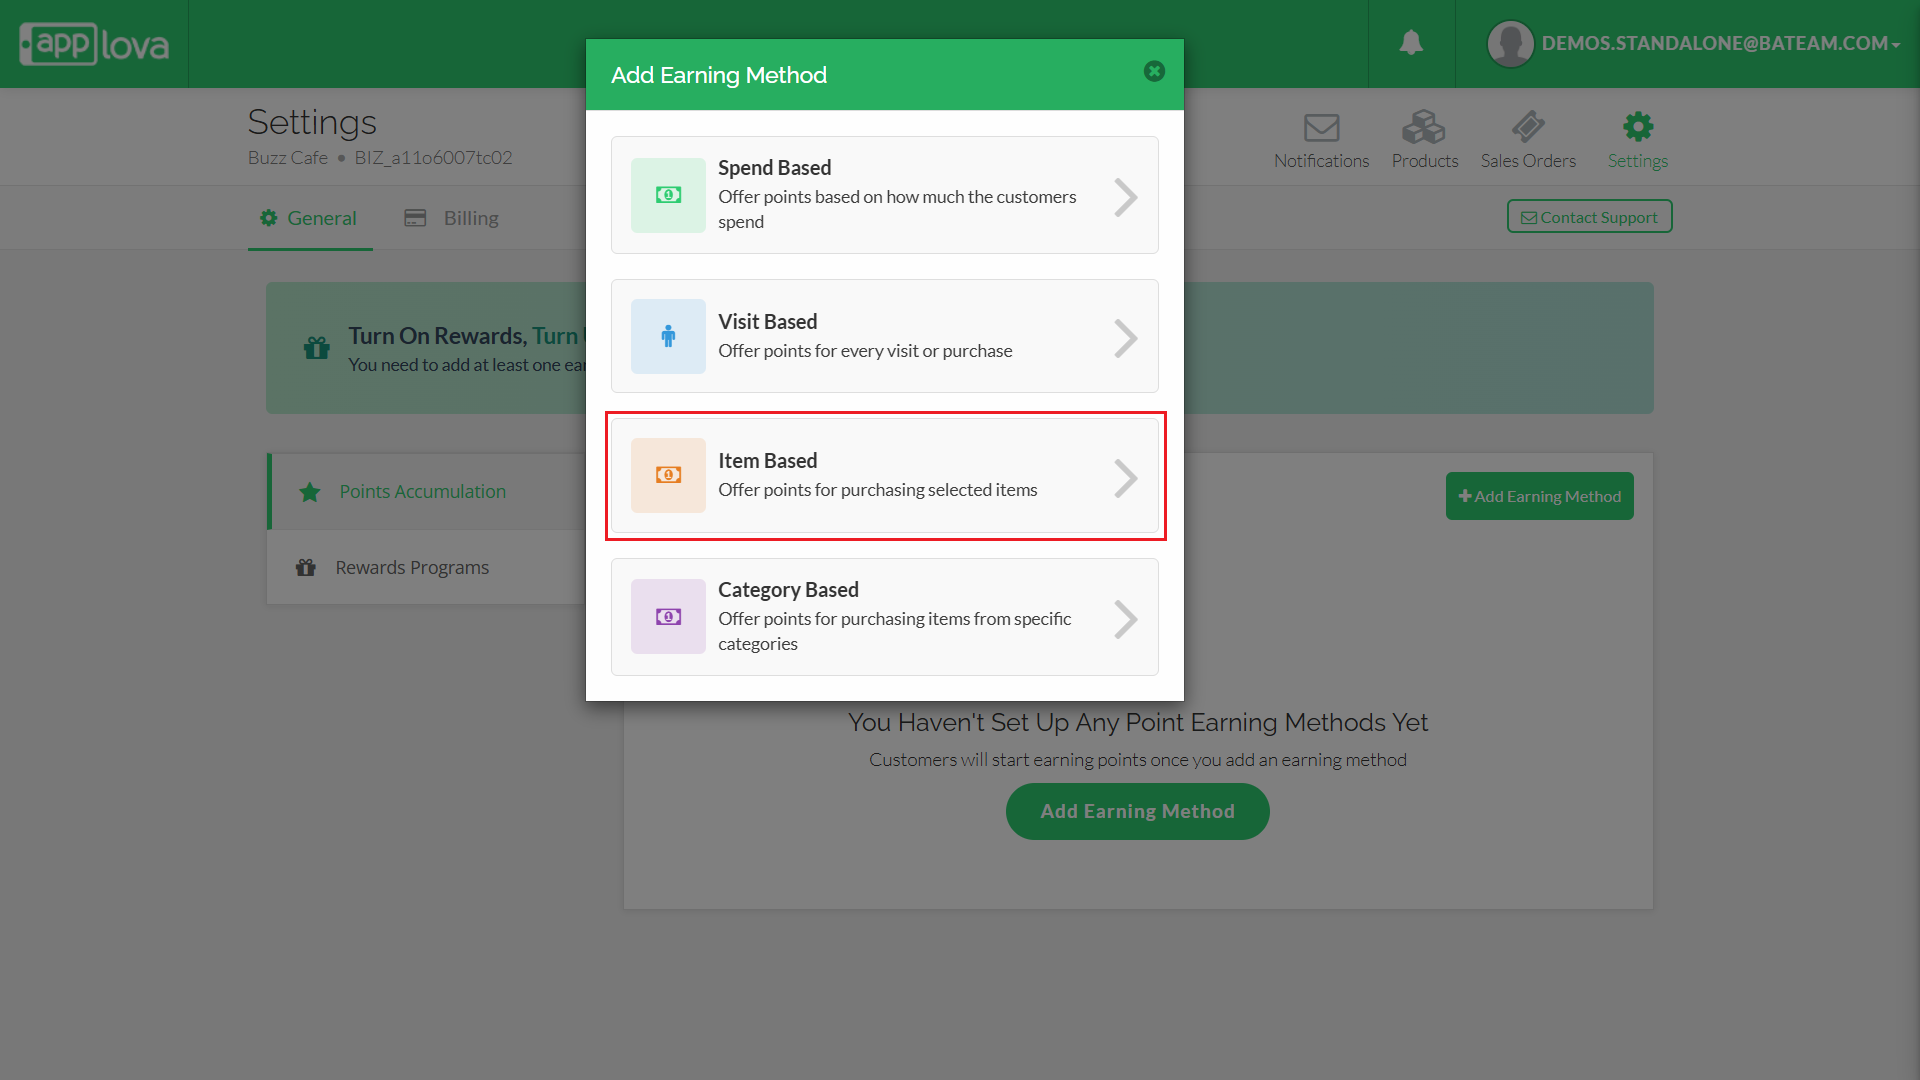
Task: Click the top-right plus Add Earning Method button
Action: point(1539,496)
